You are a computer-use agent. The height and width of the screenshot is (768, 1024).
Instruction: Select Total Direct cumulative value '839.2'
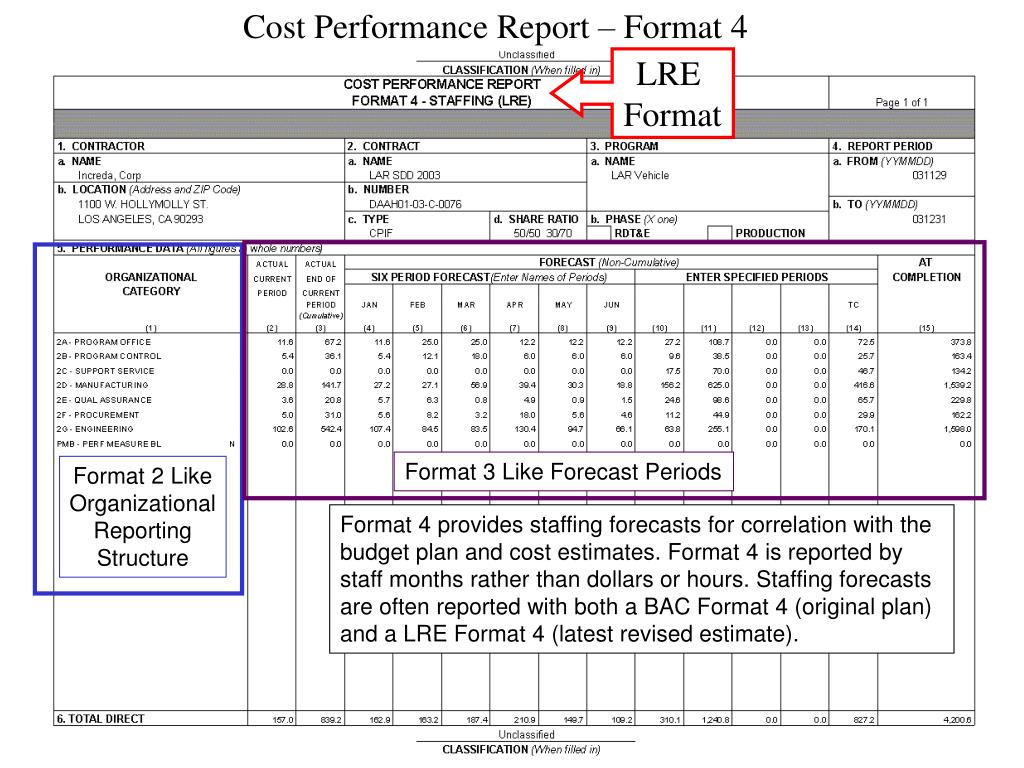coord(331,720)
